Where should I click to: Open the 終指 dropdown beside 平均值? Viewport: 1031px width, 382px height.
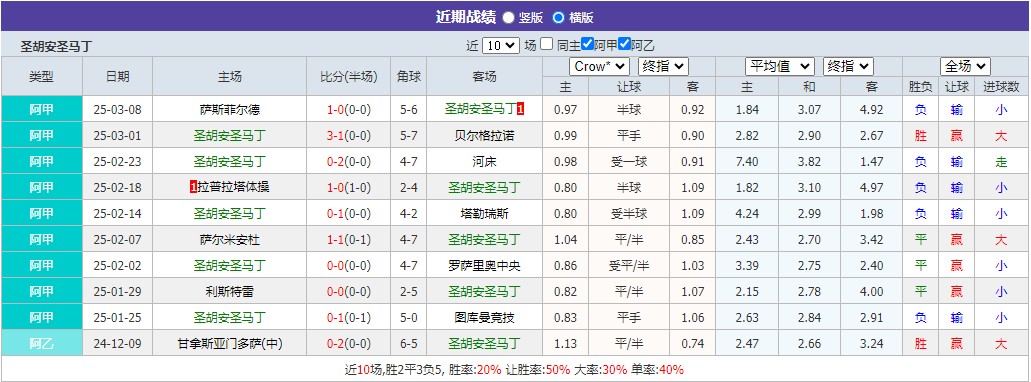[848, 66]
